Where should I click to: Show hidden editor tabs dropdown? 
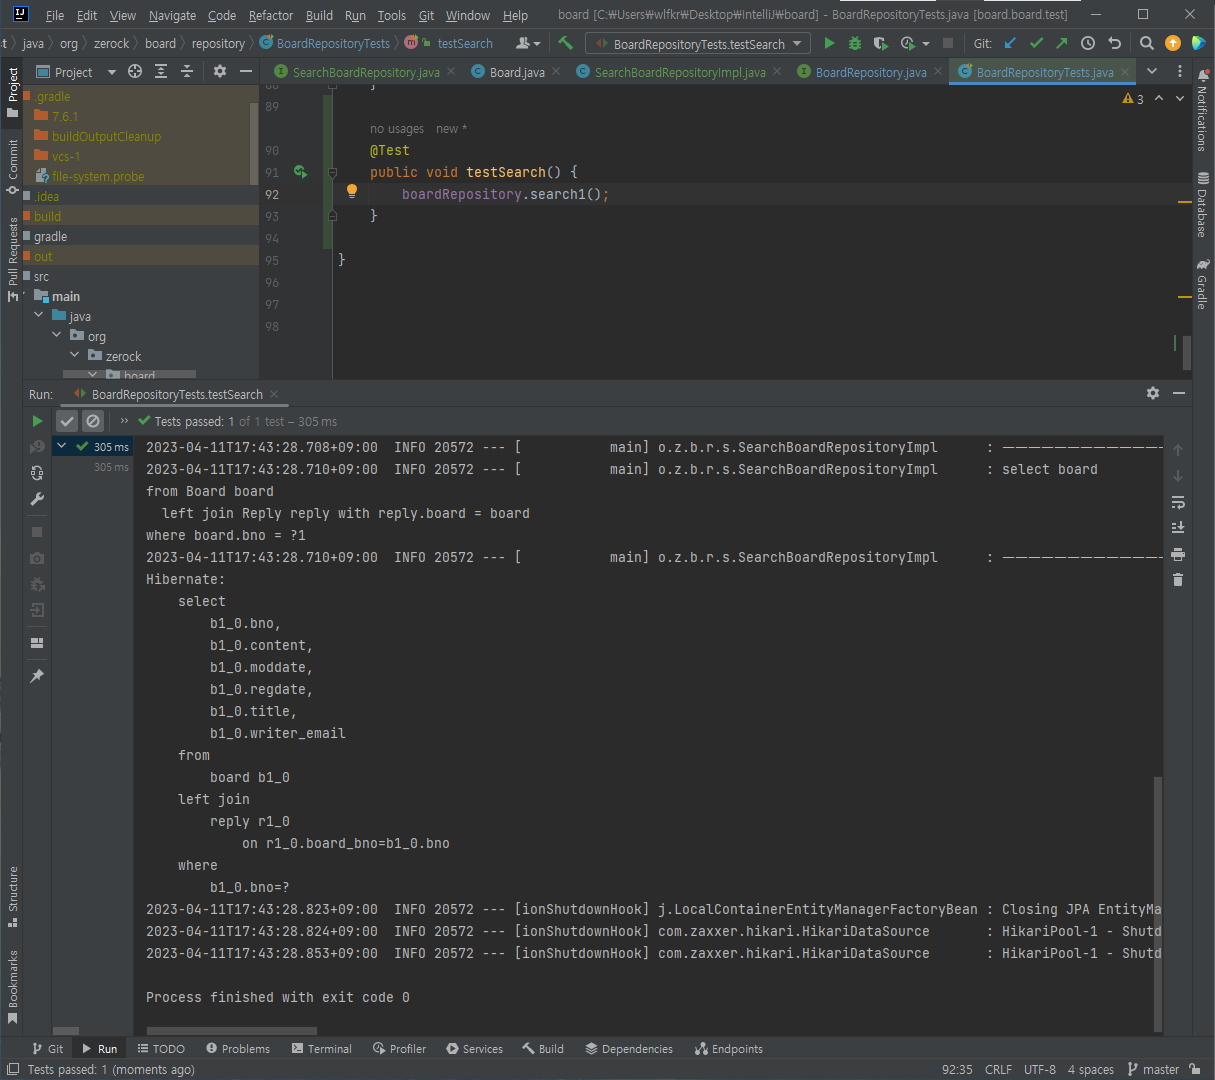1152,71
